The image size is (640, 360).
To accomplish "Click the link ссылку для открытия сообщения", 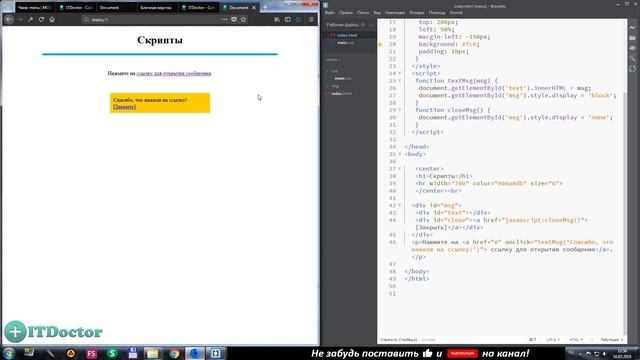I will click(x=174, y=73).
